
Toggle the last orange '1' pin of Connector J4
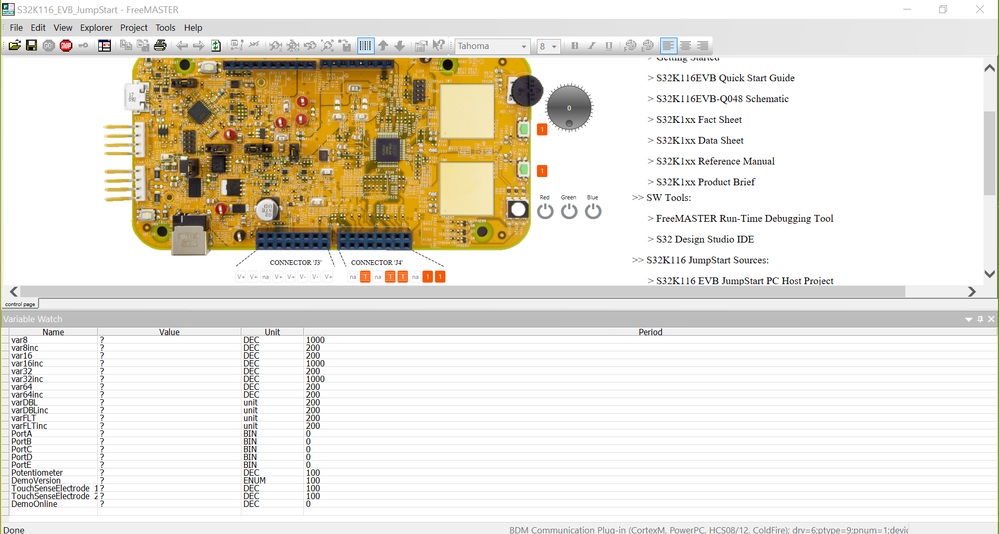click(x=440, y=277)
